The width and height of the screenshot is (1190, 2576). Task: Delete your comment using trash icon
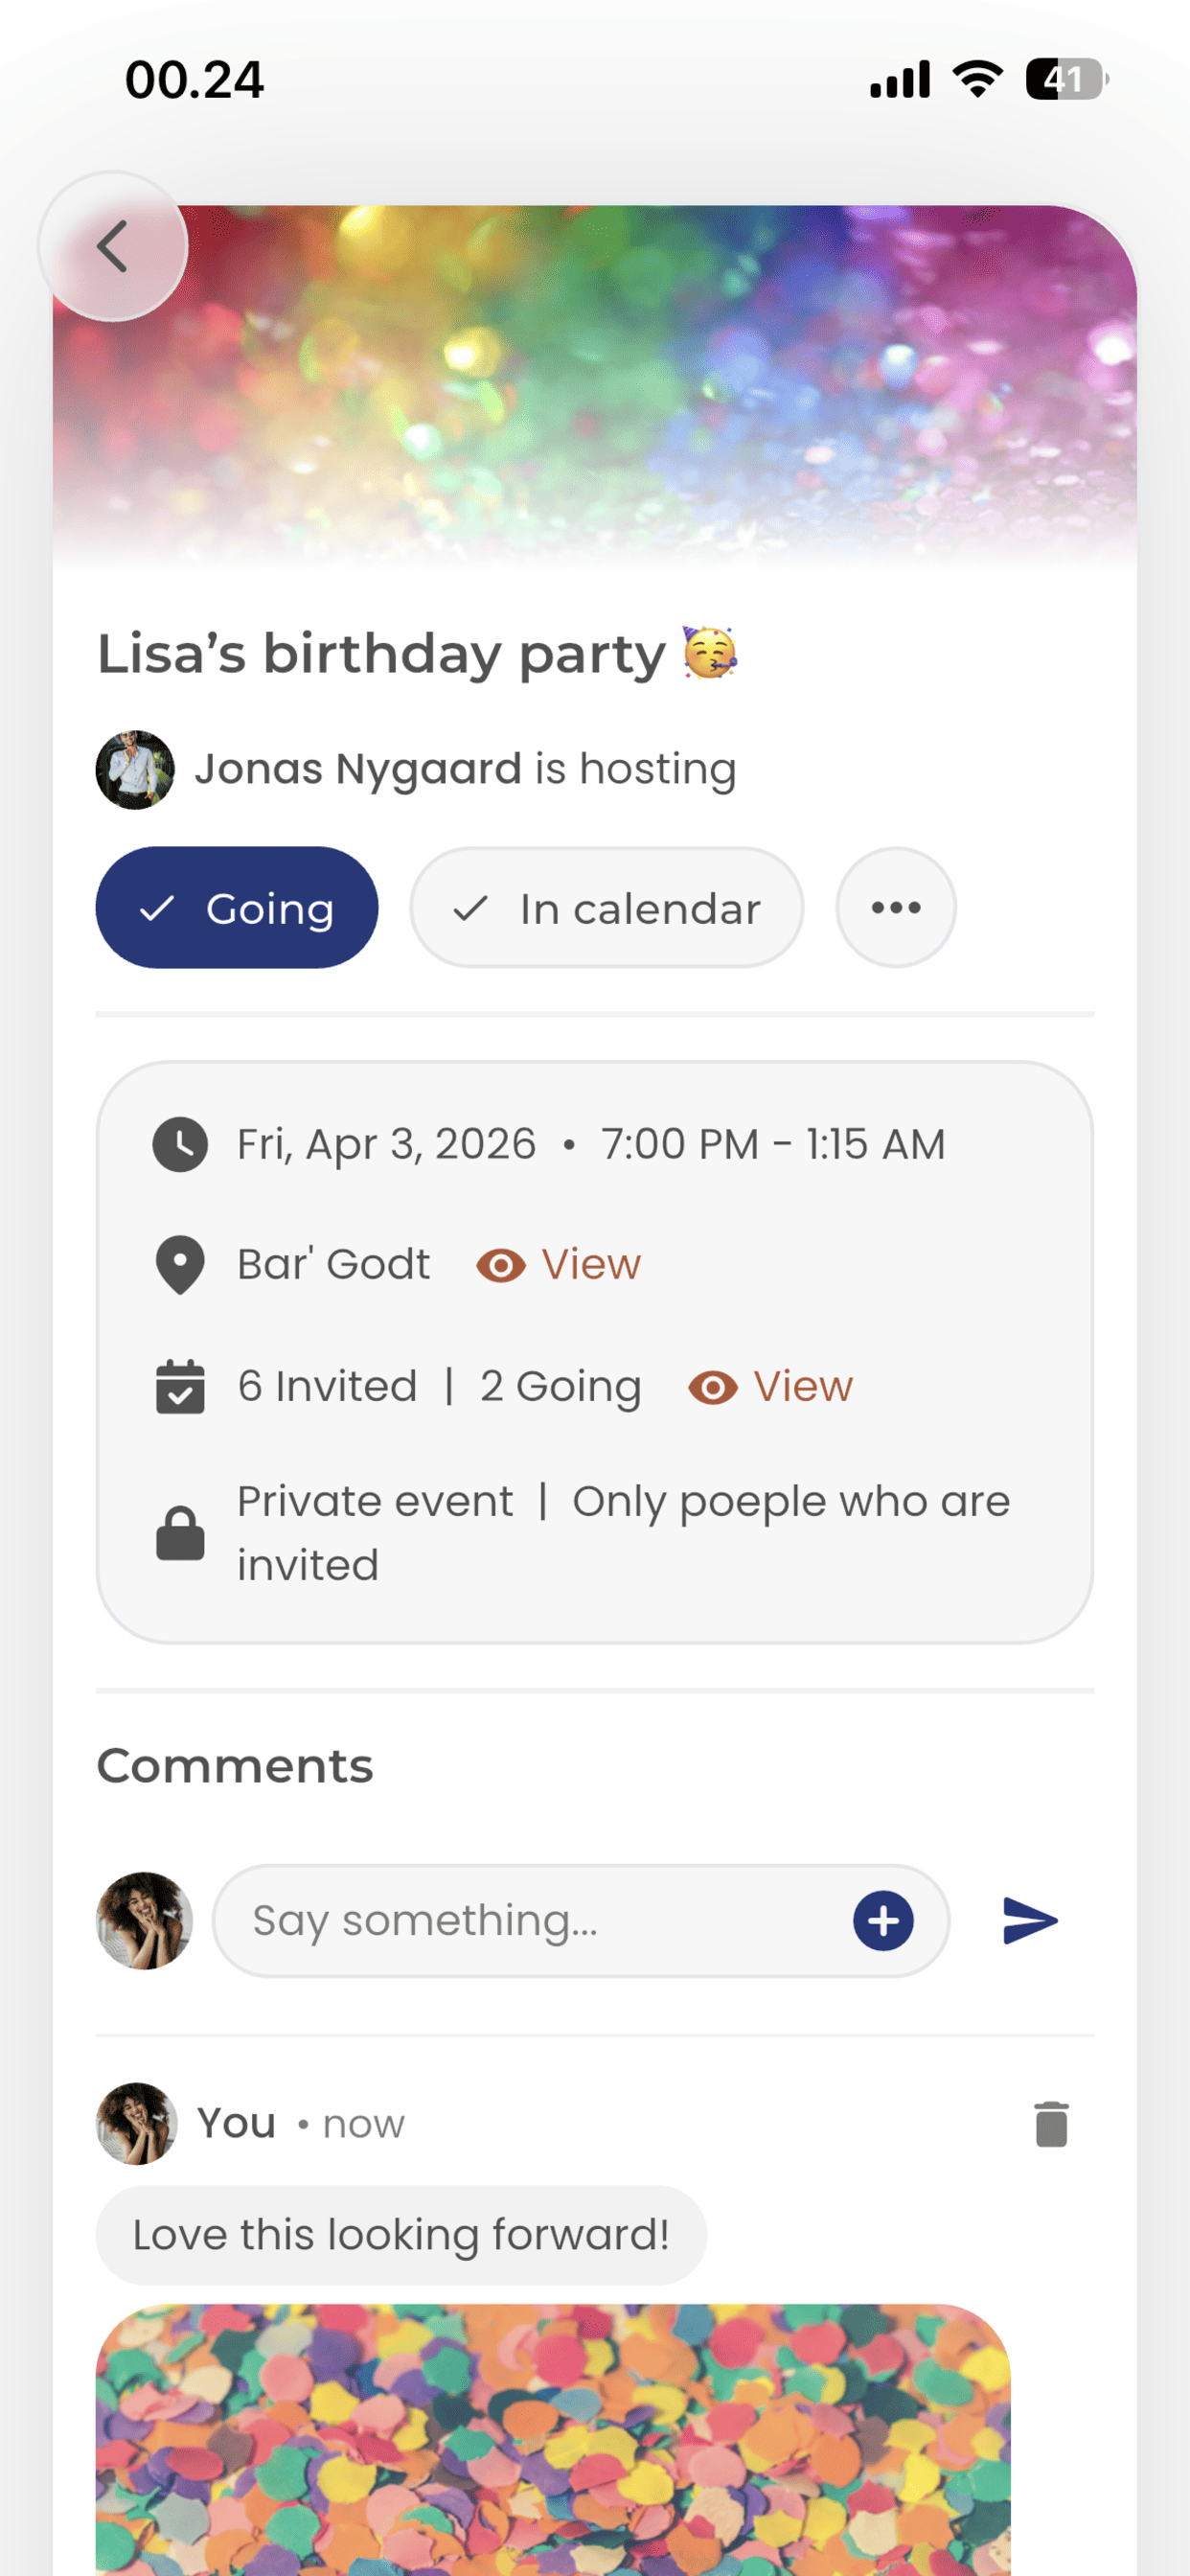coord(1051,2124)
